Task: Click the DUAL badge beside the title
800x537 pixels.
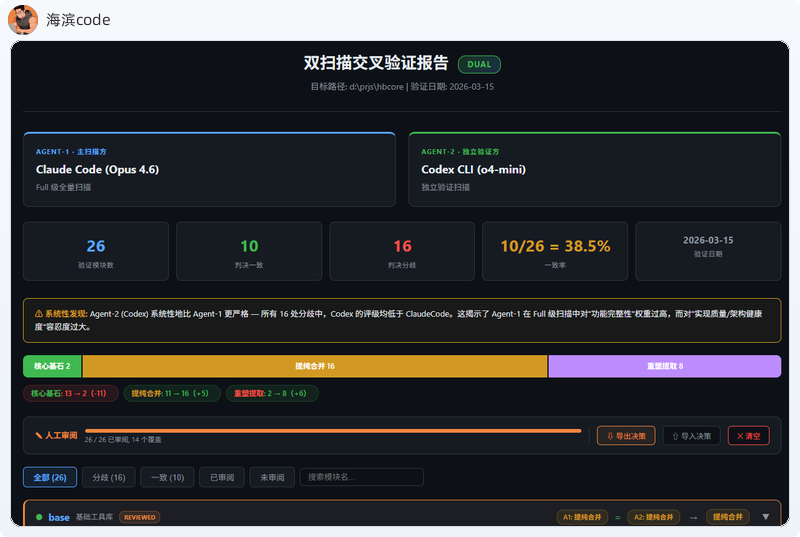Action: click(479, 64)
